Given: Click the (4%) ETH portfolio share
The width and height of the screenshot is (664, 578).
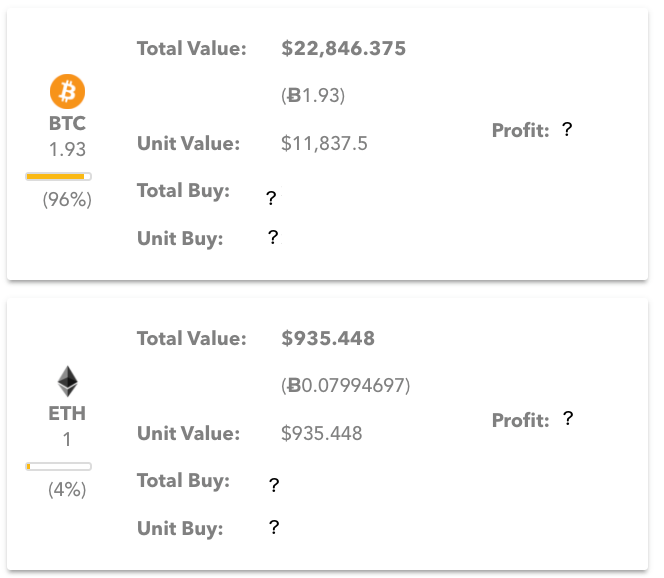Looking at the screenshot, I should point(67,490).
